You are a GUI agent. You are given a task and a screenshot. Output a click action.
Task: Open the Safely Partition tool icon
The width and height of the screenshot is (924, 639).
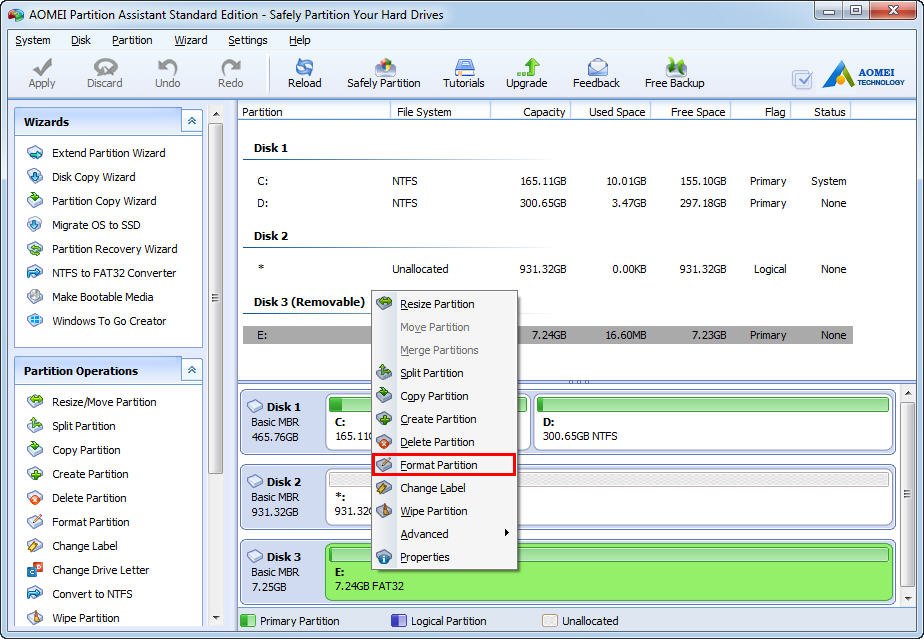pos(384,67)
